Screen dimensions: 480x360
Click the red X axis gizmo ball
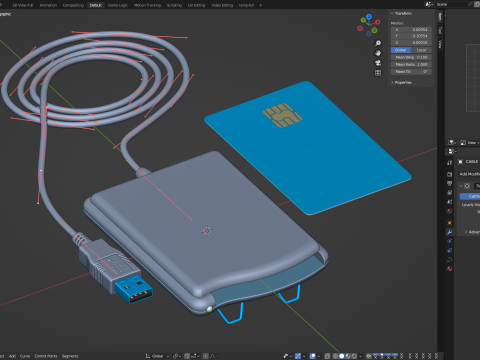coord(378,22)
